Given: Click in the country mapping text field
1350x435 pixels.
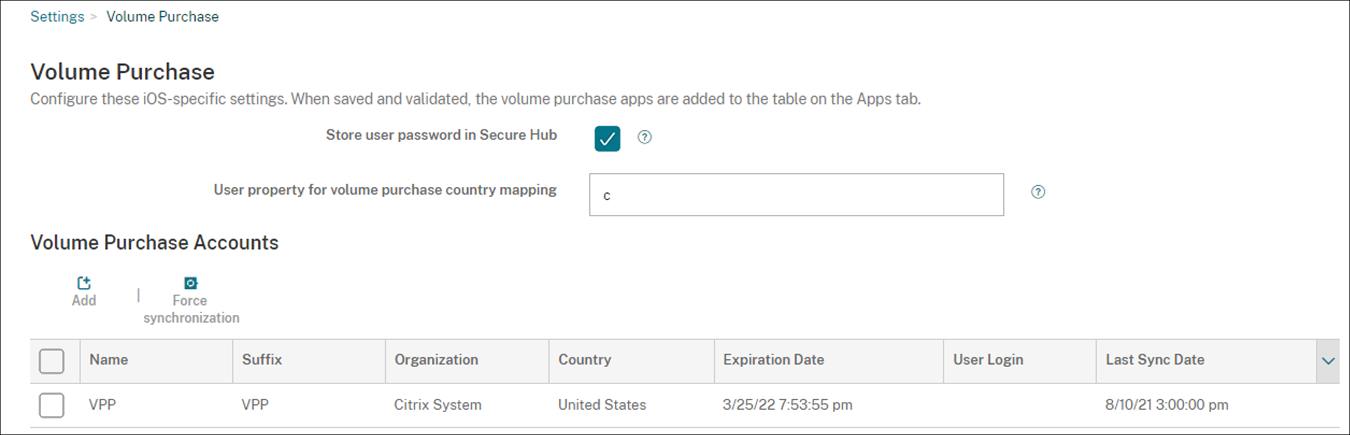Looking at the screenshot, I should pos(795,195).
